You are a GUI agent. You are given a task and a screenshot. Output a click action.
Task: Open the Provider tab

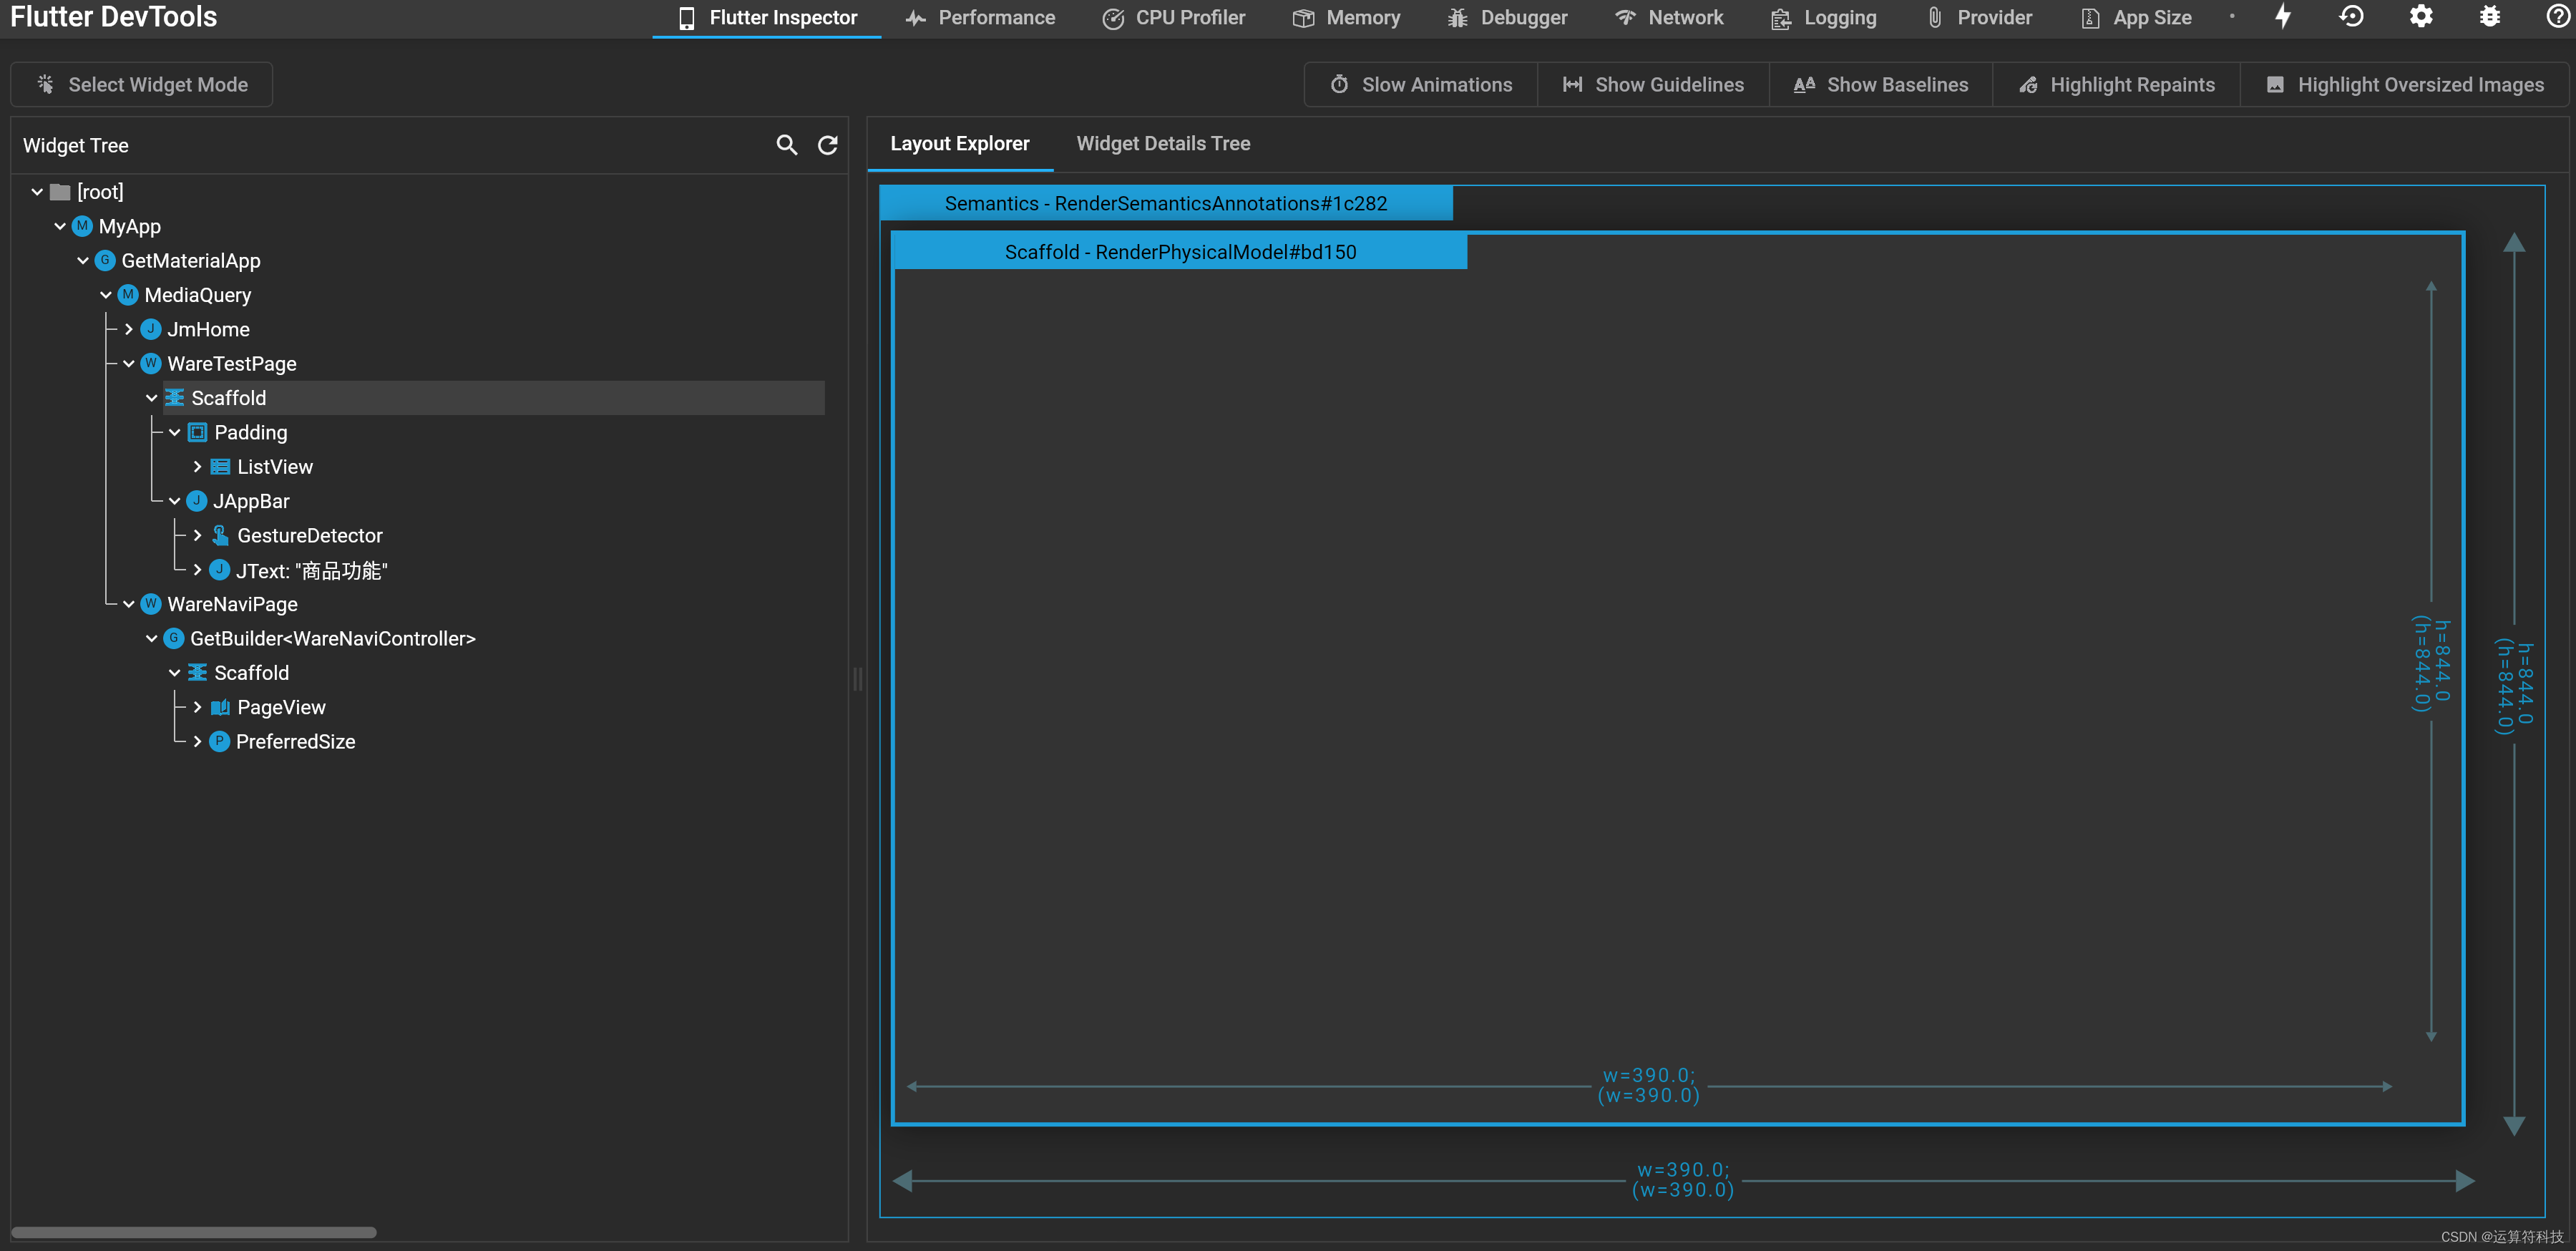1979,18
